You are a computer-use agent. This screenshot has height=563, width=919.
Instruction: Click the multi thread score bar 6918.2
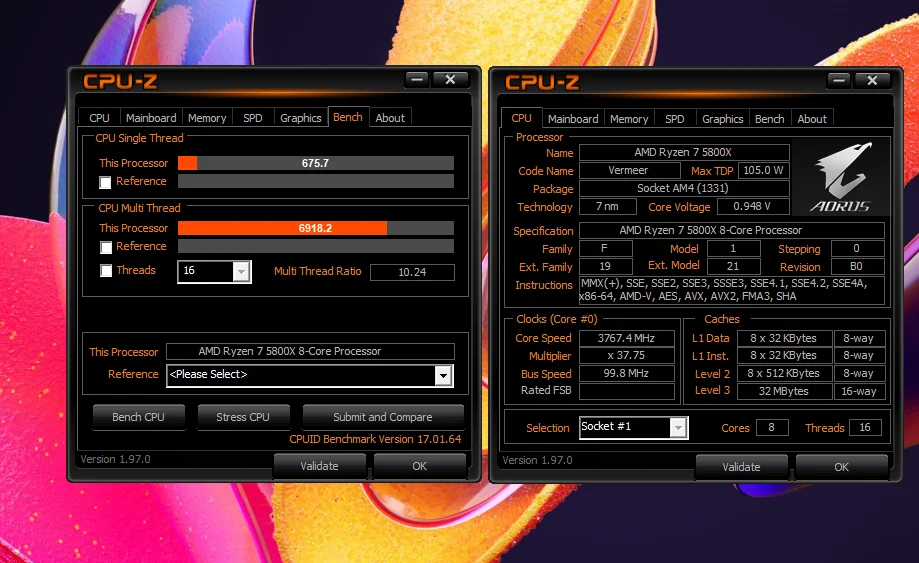tap(316, 228)
